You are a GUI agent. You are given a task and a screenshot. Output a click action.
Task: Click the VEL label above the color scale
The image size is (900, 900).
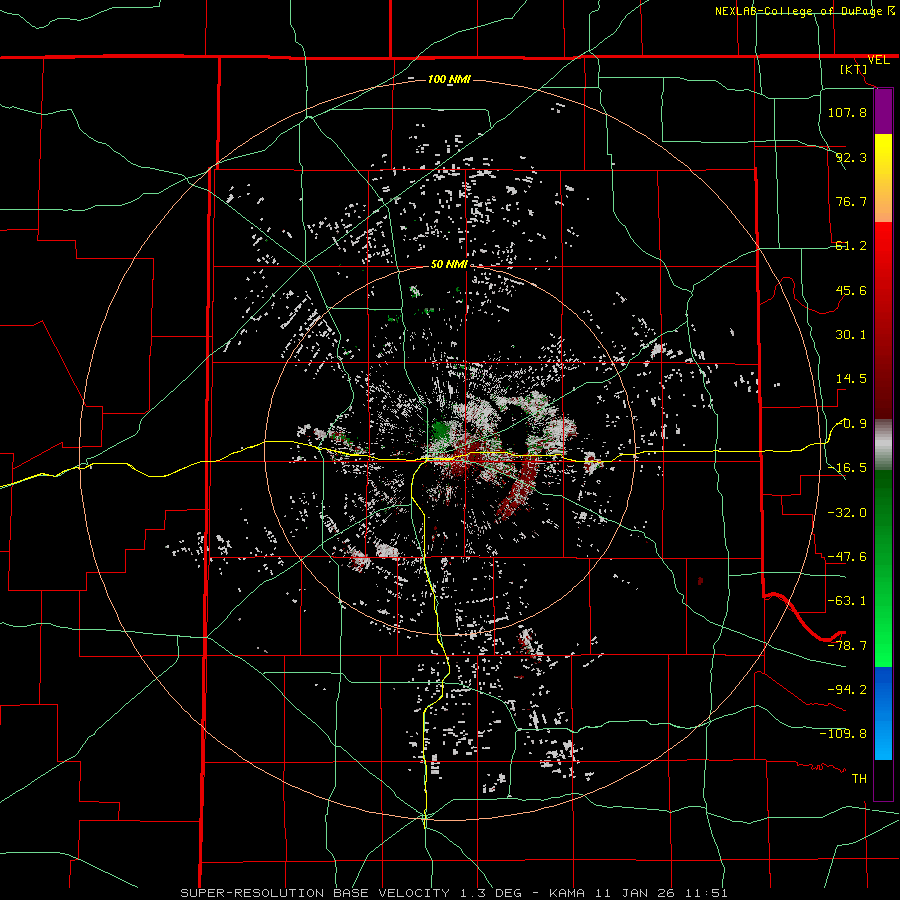(878, 60)
